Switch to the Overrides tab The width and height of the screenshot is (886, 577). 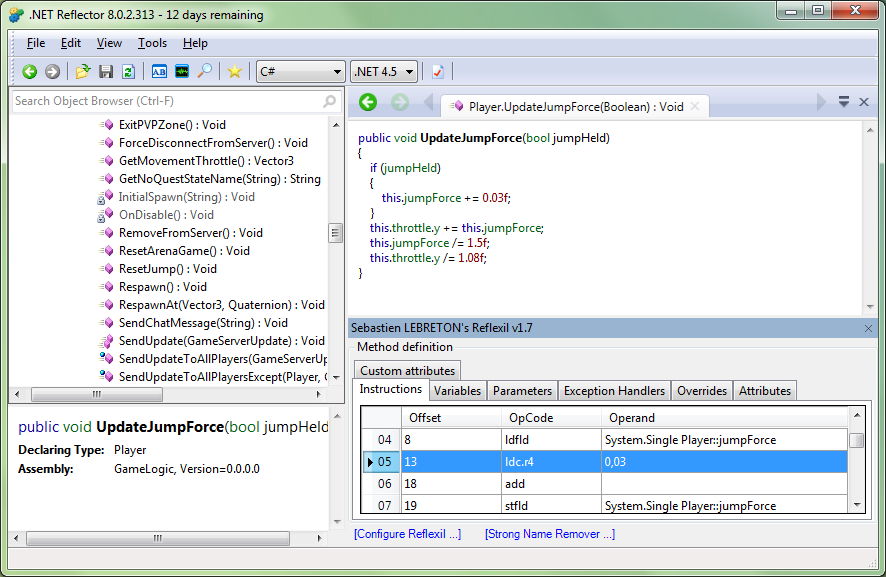(x=702, y=391)
